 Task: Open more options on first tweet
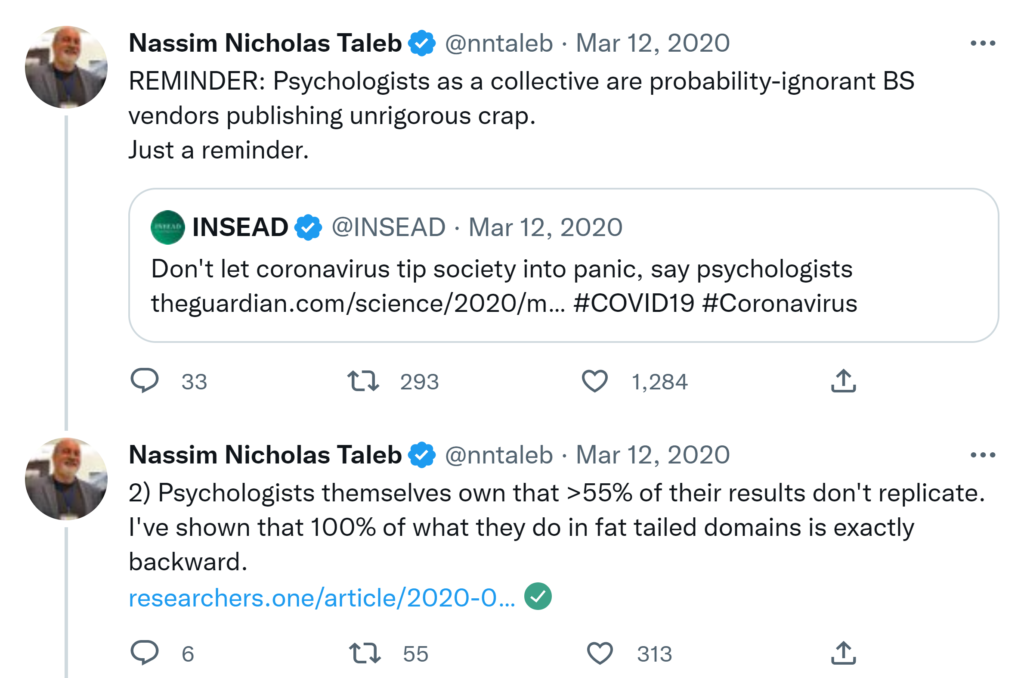click(983, 43)
